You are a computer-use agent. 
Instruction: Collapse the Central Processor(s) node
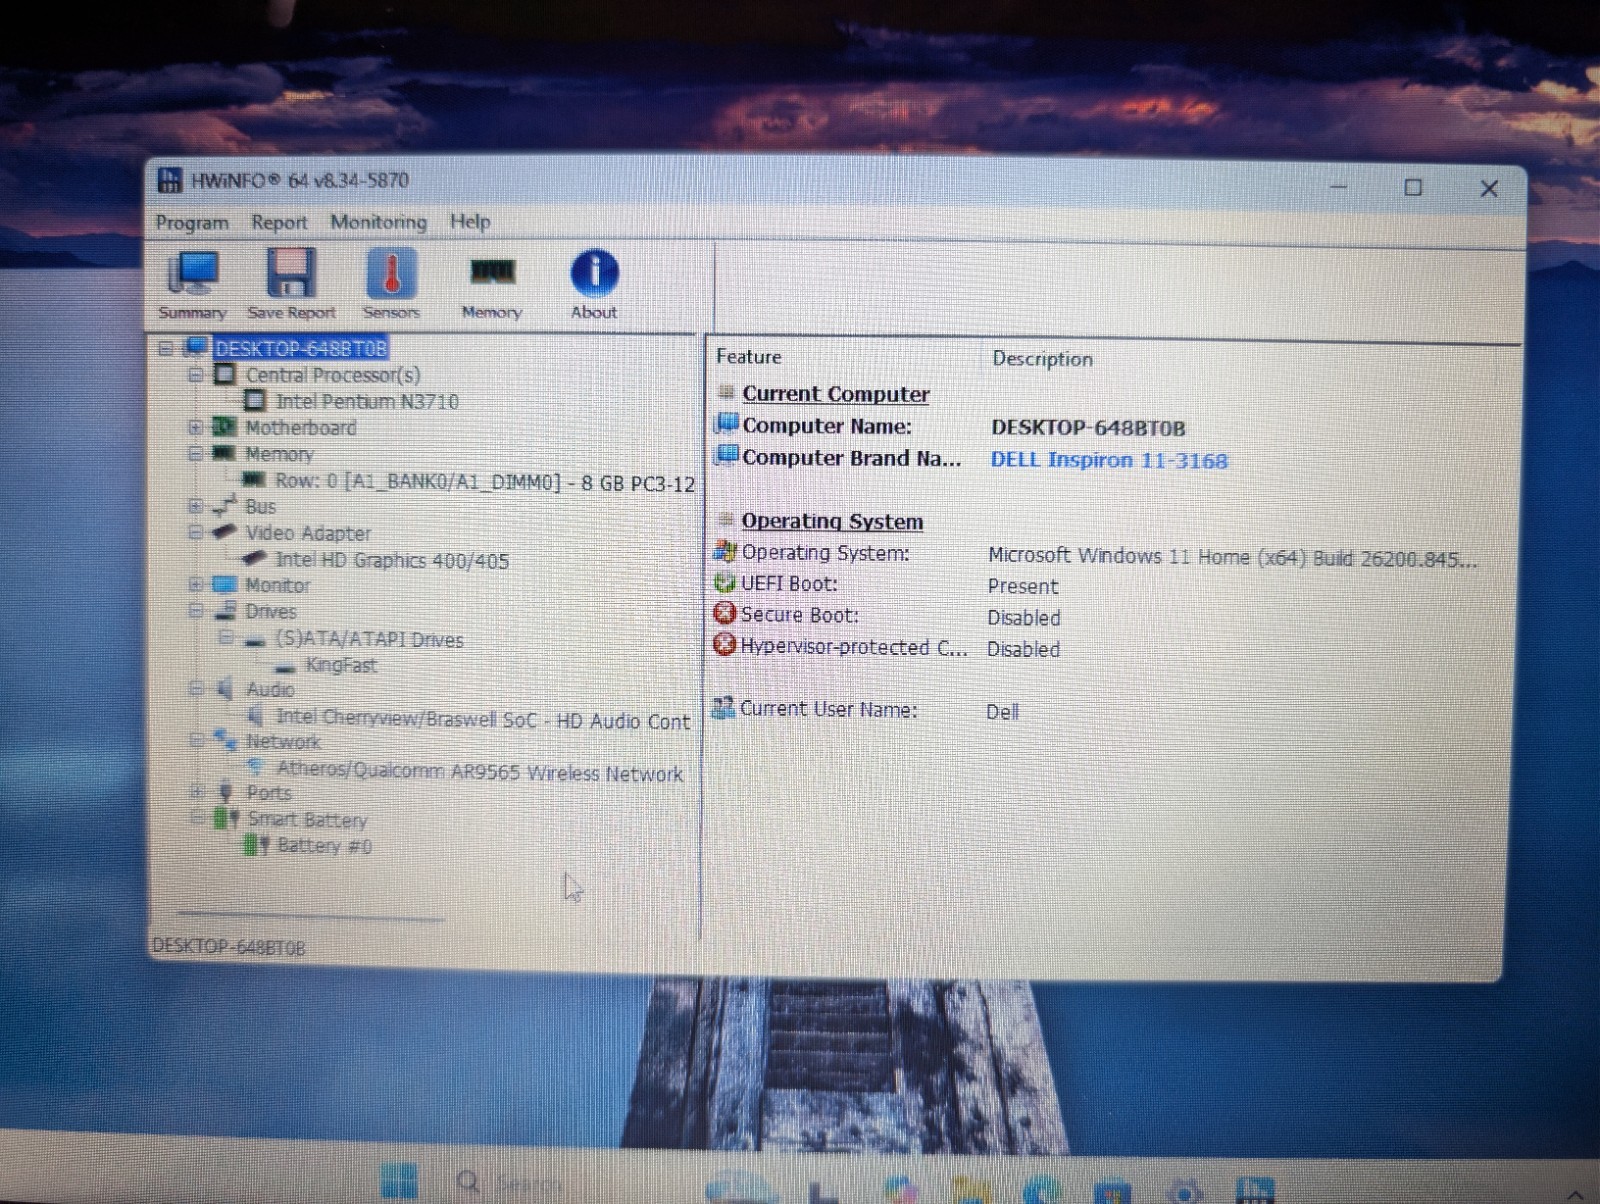[196, 375]
